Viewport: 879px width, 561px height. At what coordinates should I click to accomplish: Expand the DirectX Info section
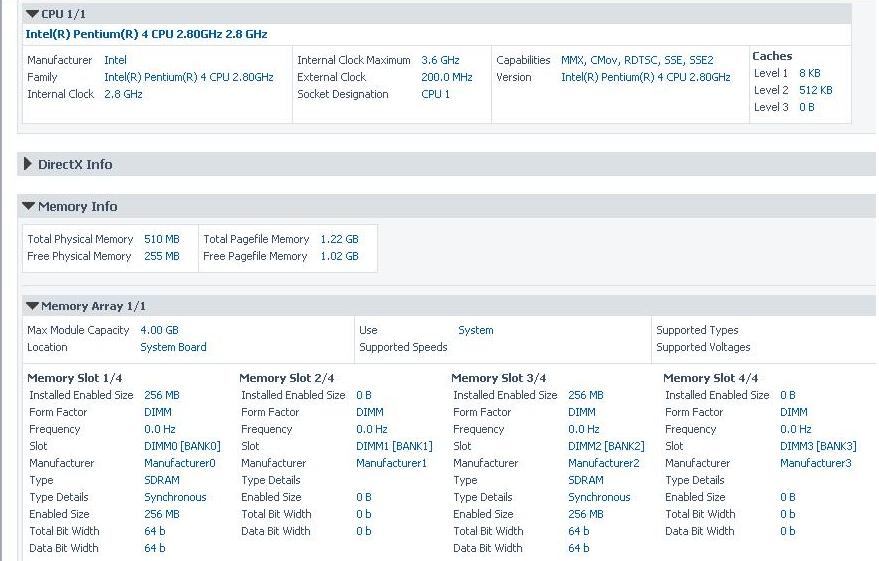(27, 164)
